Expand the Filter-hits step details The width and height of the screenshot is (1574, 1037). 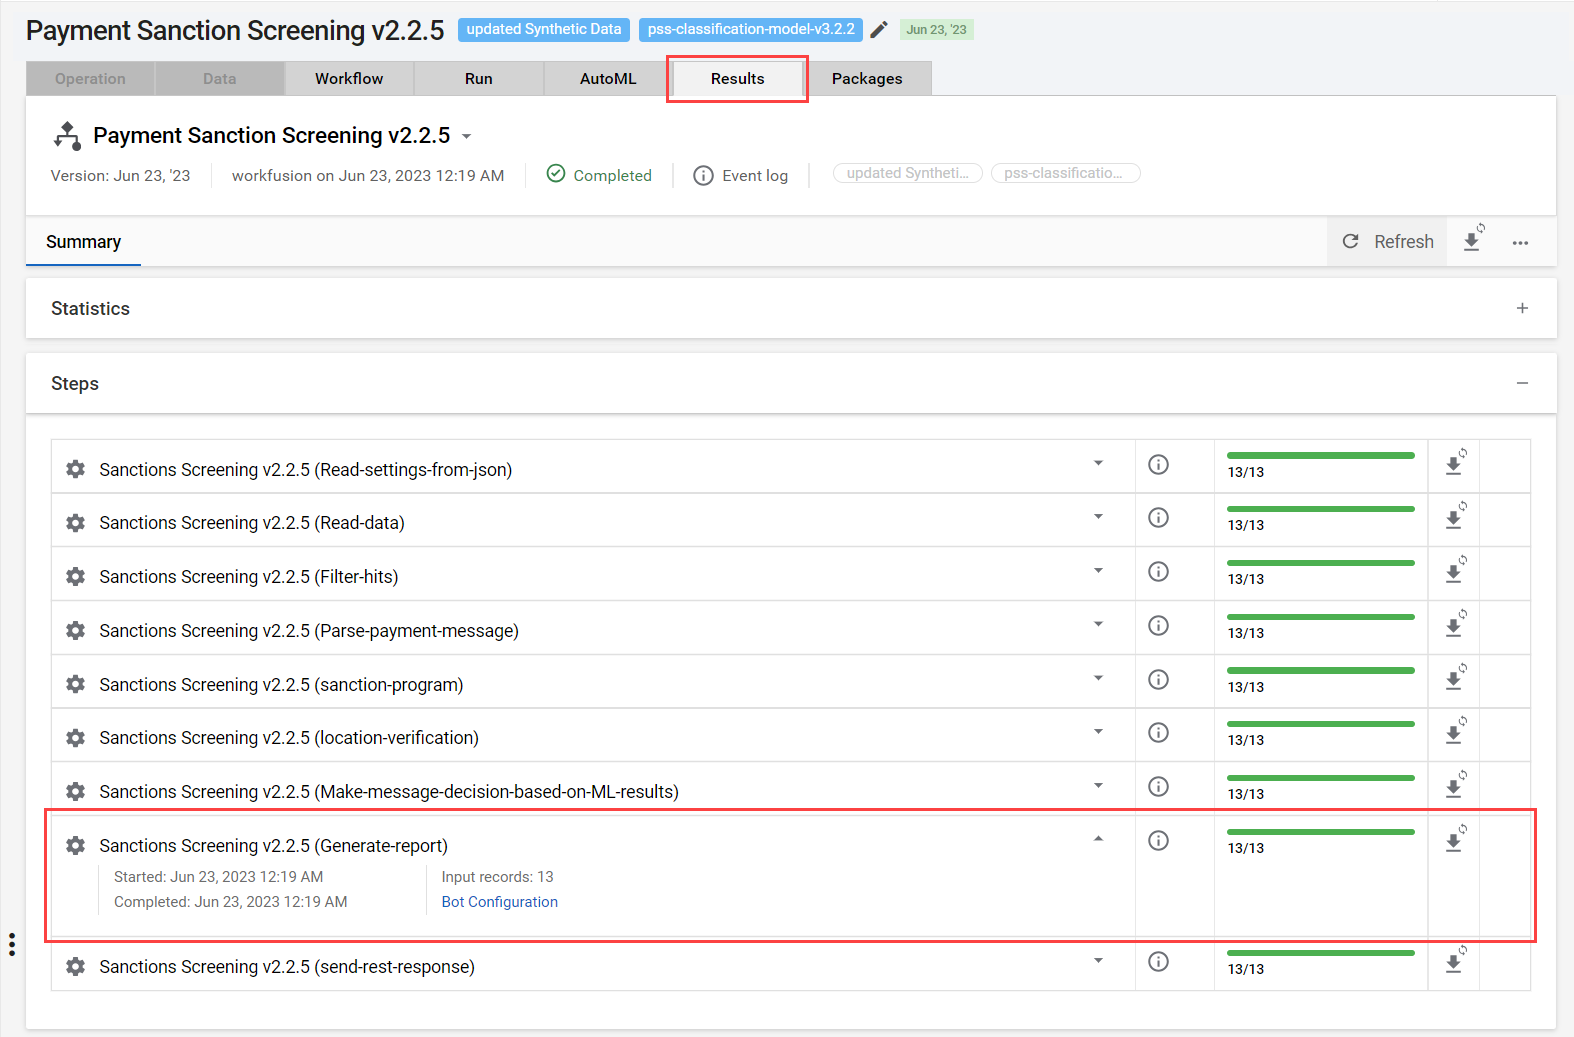[1098, 570]
